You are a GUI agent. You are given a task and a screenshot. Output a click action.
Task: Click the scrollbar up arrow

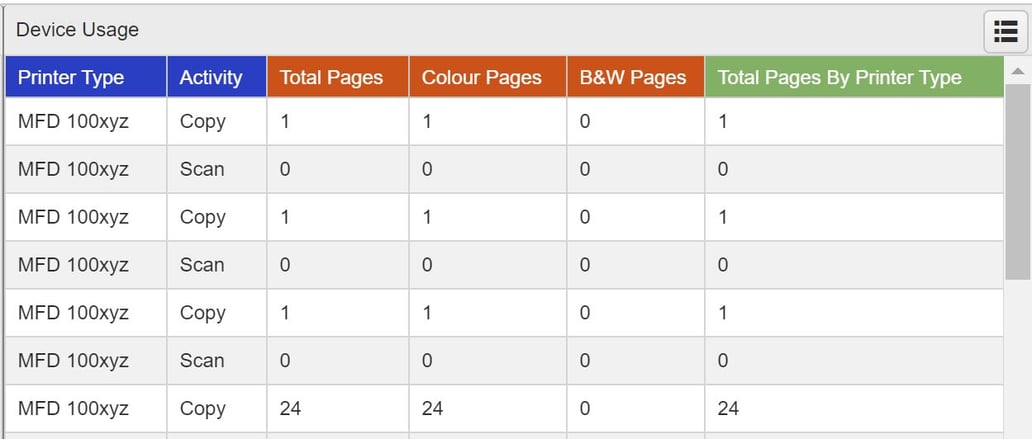click(x=1017, y=72)
